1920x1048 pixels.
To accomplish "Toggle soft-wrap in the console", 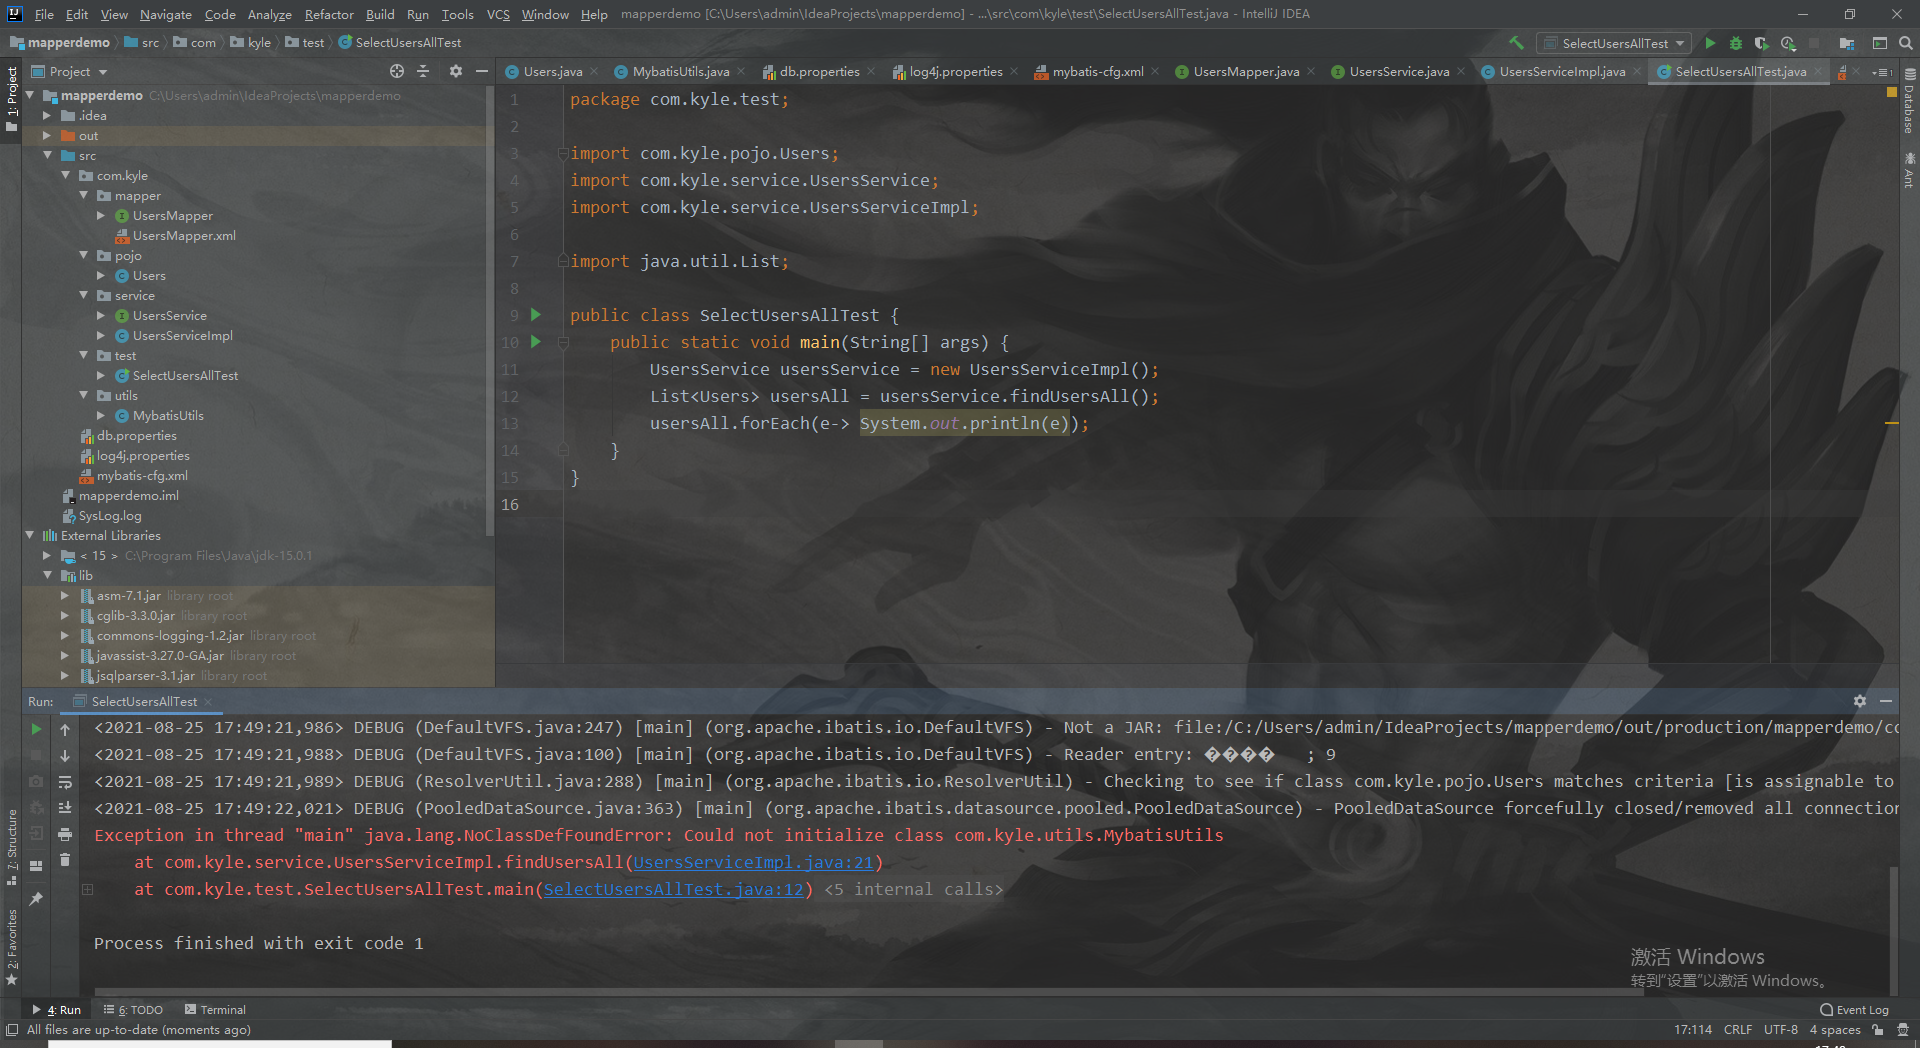I will [65, 781].
